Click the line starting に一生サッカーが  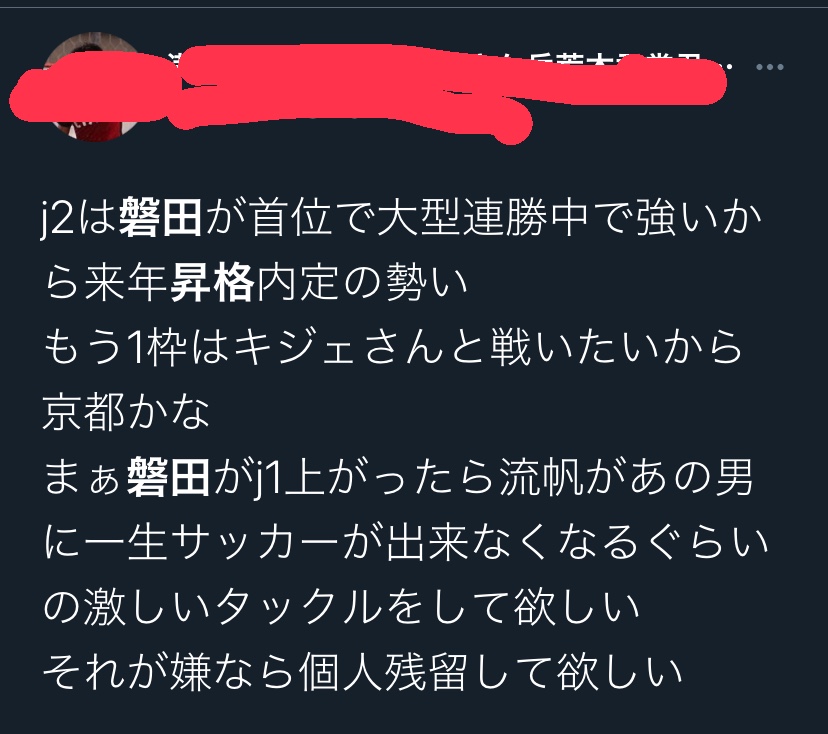point(405,542)
